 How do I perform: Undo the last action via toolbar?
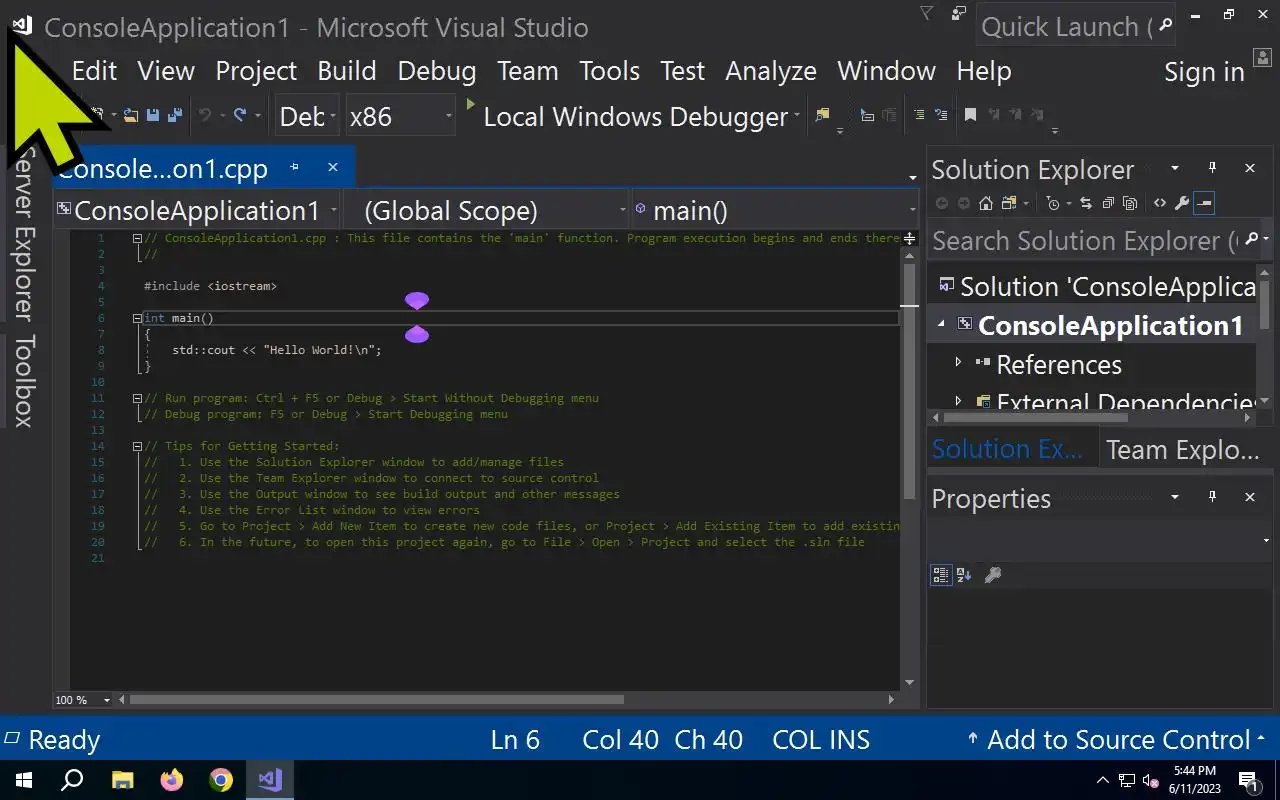coord(204,116)
